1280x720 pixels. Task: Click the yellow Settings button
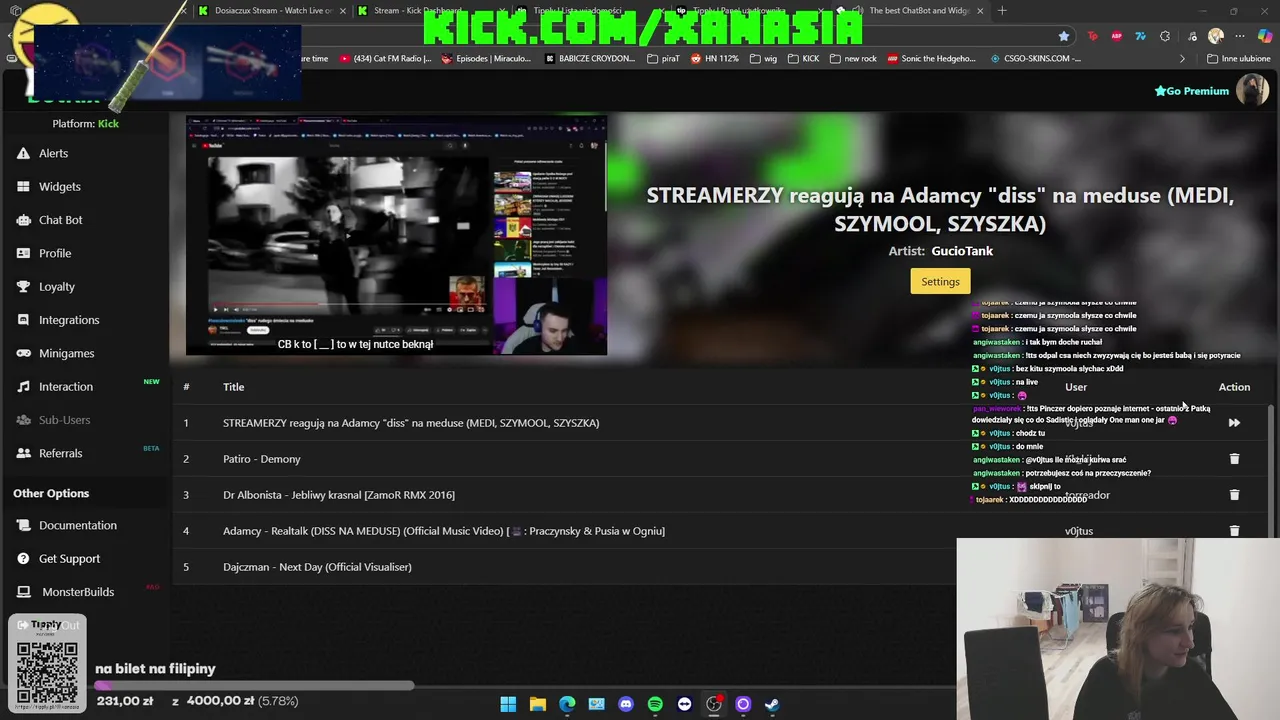coord(940,281)
